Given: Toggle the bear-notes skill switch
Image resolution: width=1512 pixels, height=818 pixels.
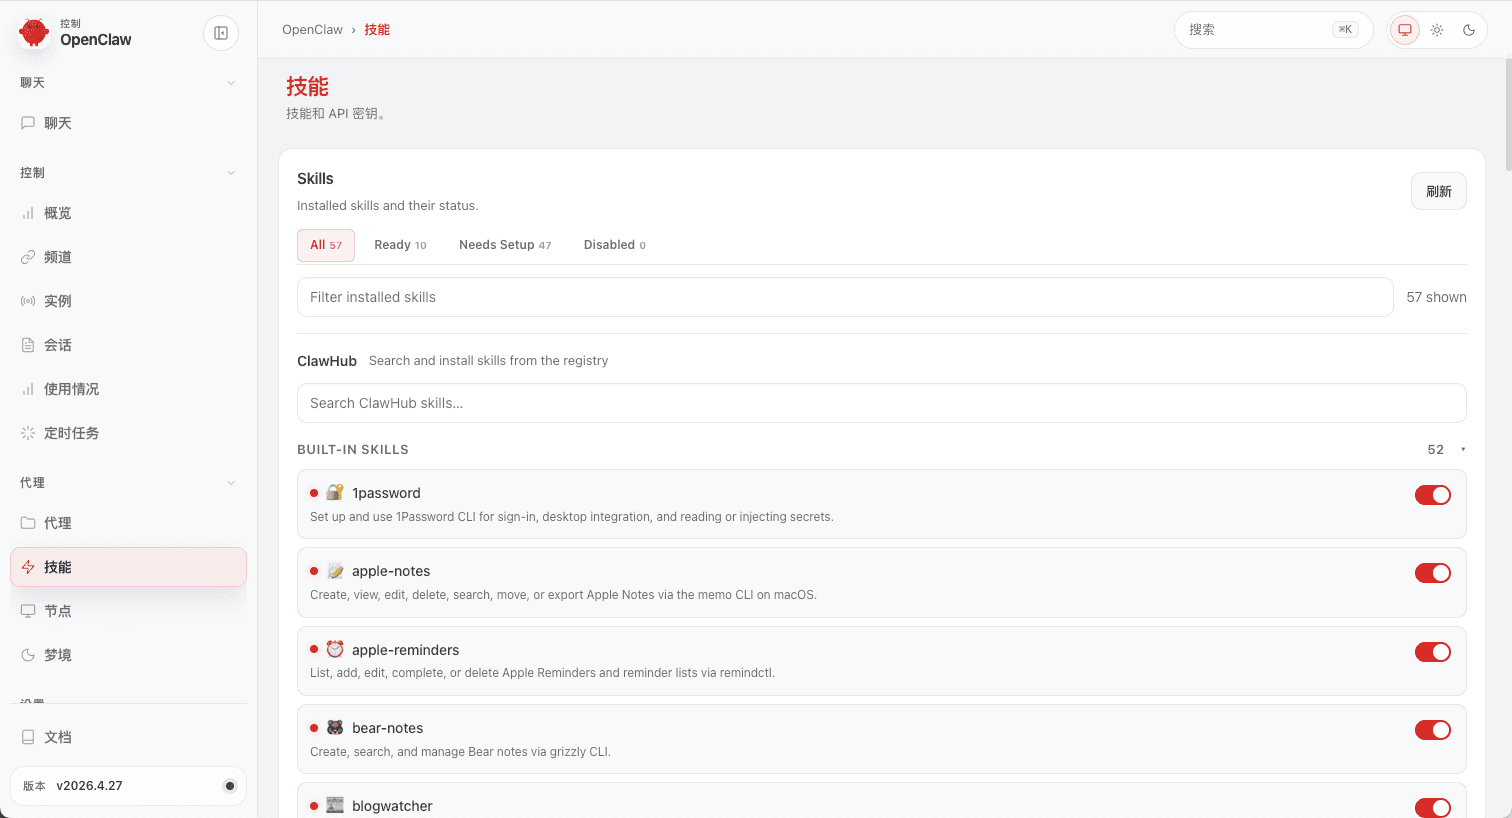Looking at the screenshot, I should (x=1433, y=730).
